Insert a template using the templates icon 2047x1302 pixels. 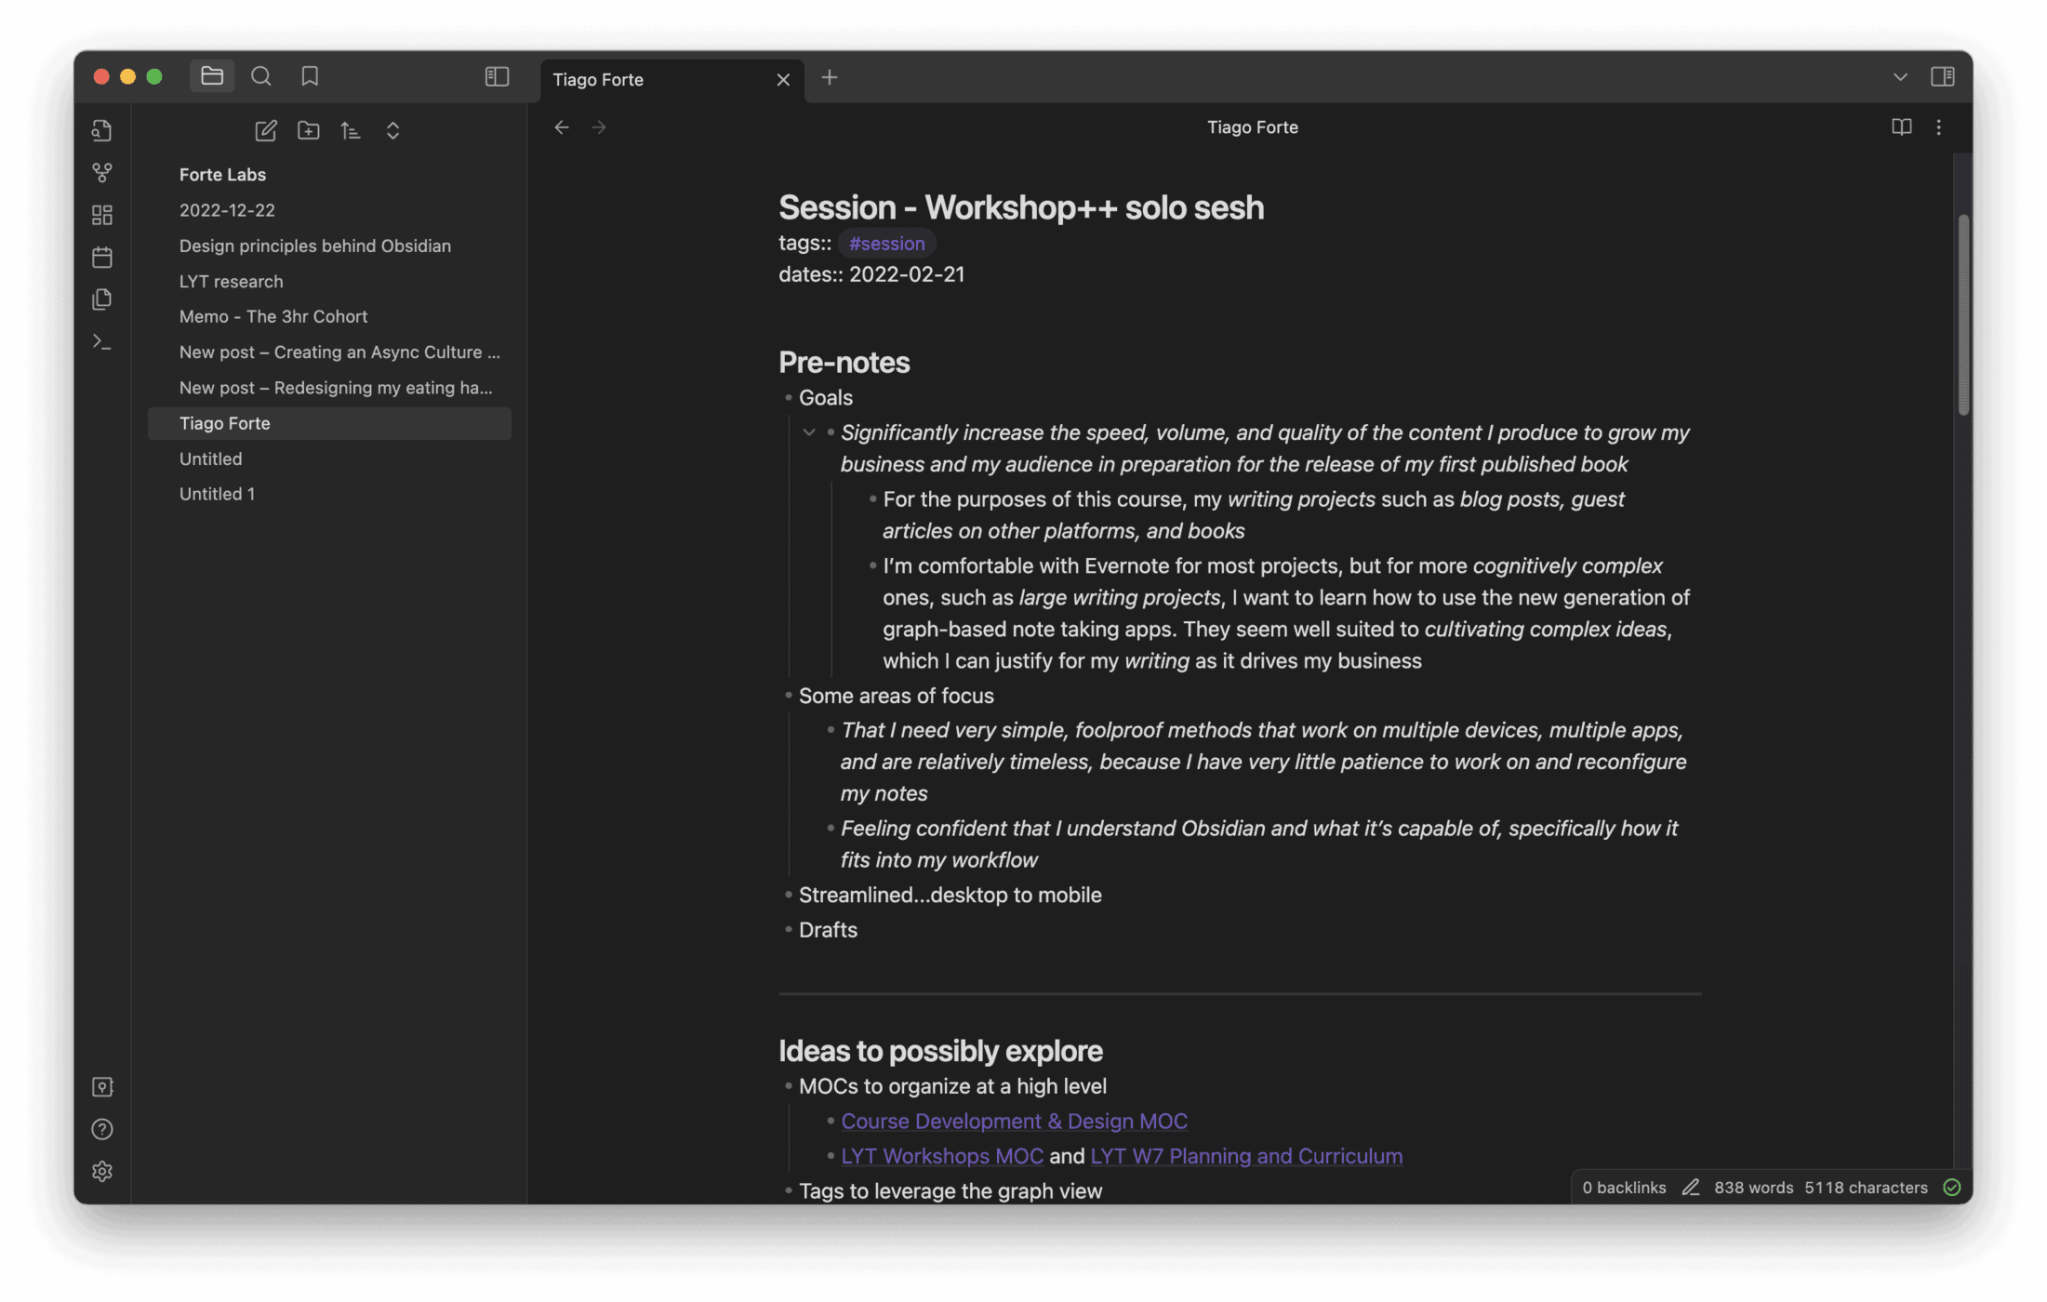102,298
